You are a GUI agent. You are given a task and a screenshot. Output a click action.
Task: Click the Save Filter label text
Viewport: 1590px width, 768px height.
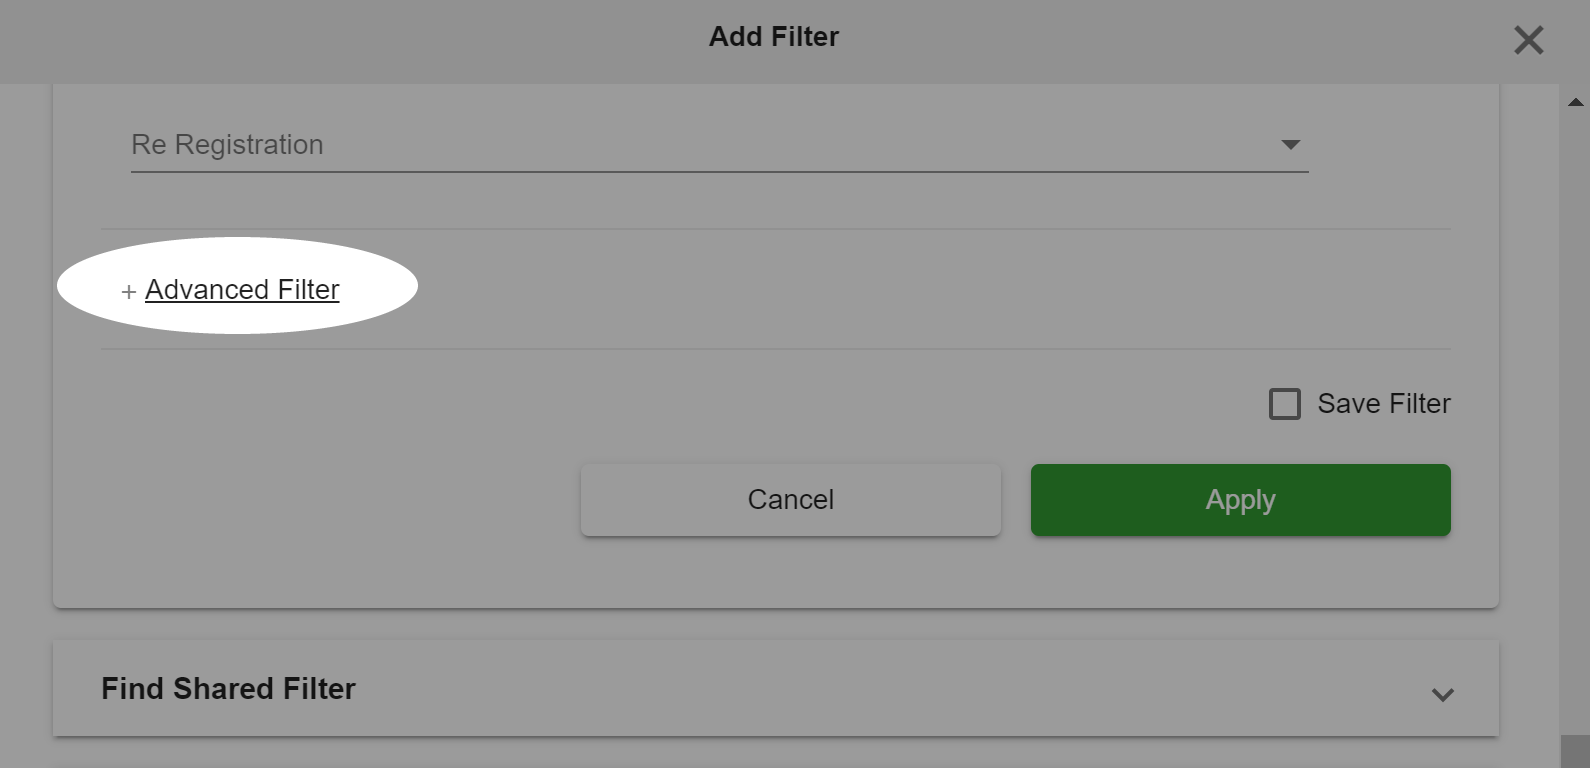(1383, 403)
